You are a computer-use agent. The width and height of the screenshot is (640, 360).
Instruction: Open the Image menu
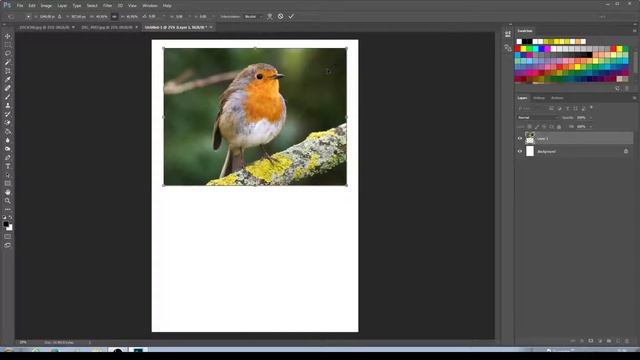pos(46,6)
